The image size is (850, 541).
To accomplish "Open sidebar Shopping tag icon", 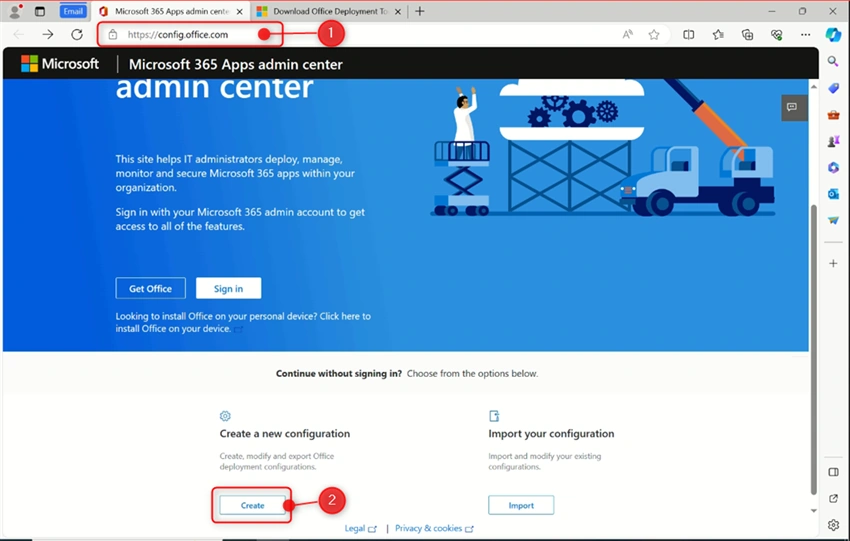I will (x=833, y=88).
